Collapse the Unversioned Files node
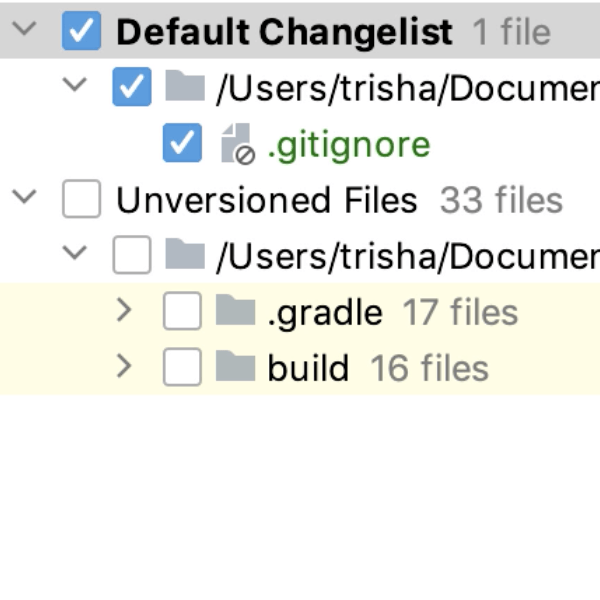 coord(24,198)
